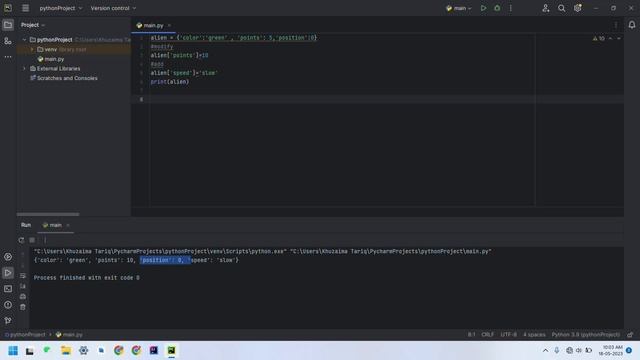This screenshot has width=640, height=360.
Task: Open more options in Run toolbar
Action: (x=45, y=240)
